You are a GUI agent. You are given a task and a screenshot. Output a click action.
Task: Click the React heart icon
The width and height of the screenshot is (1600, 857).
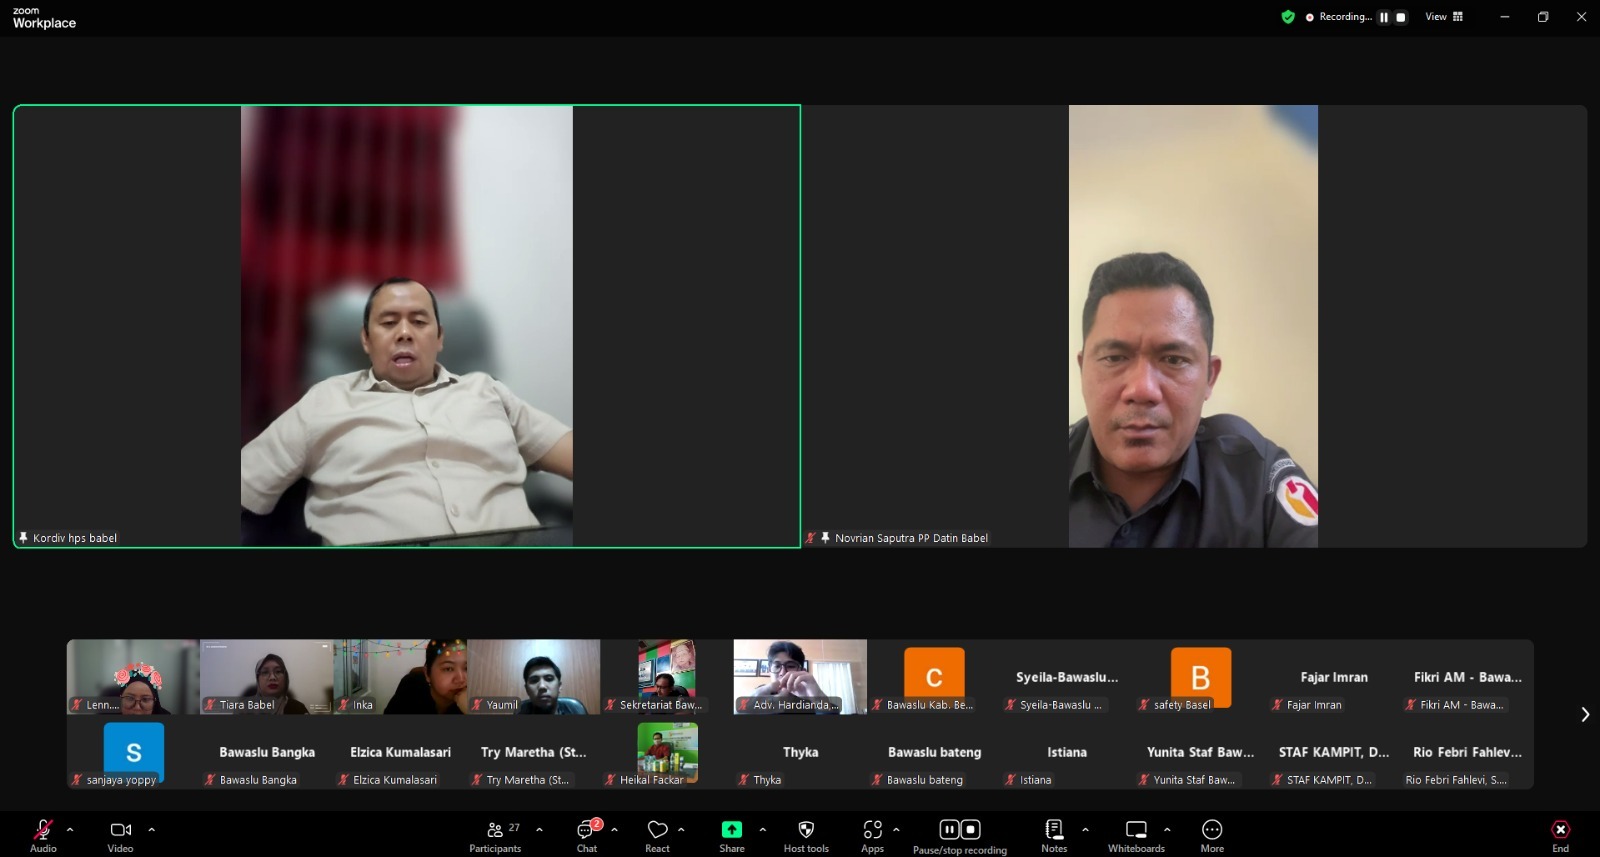click(657, 836)
